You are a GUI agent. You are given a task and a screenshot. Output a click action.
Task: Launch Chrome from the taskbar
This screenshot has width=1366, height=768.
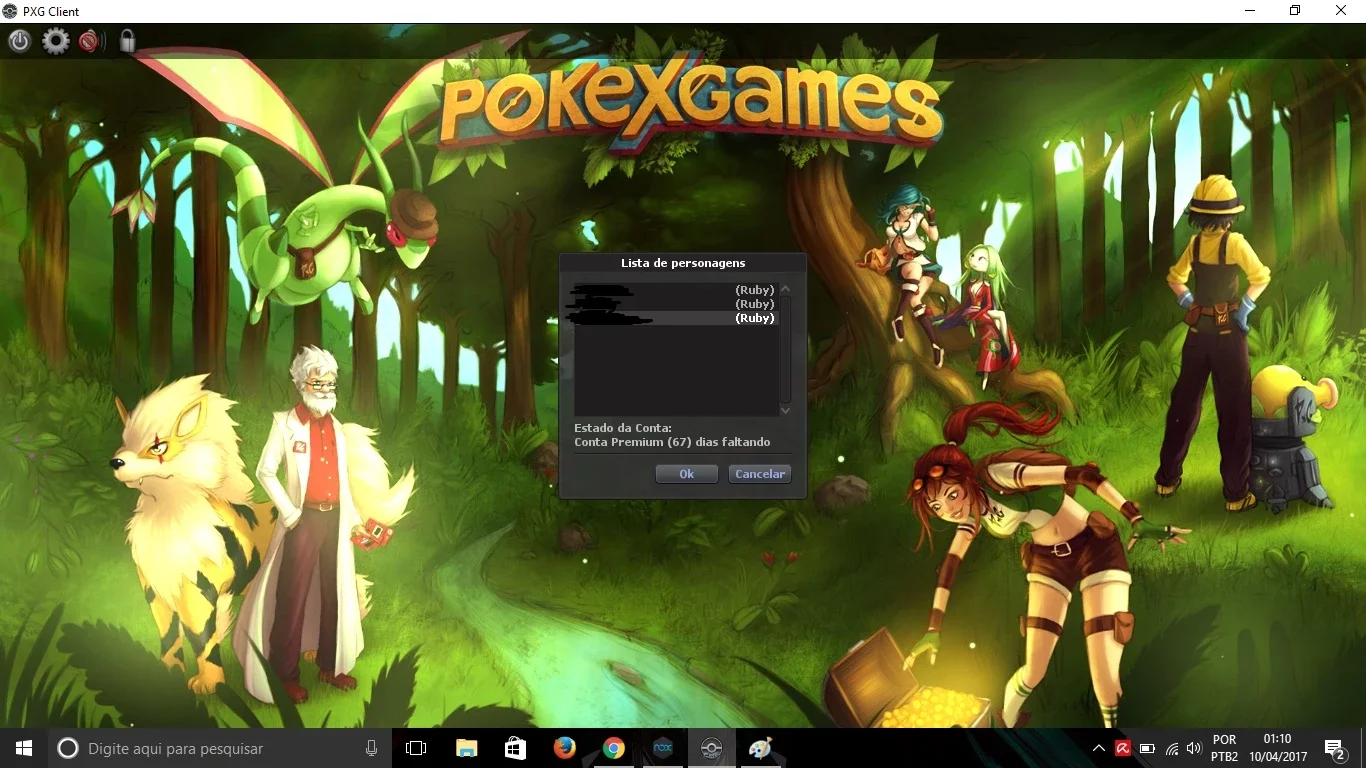tap(614, 748)
